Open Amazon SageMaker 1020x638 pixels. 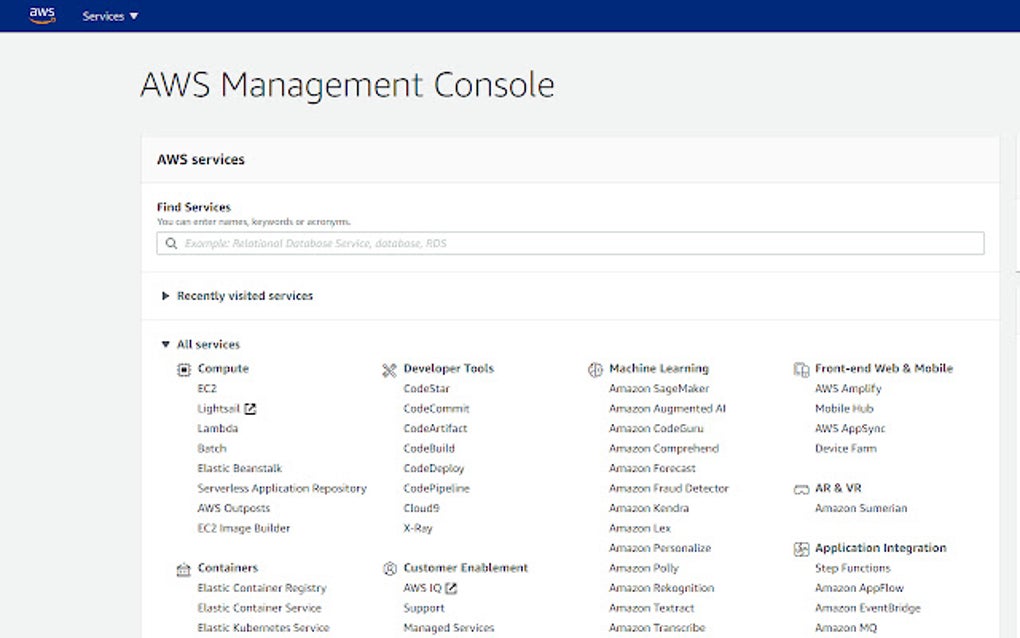coord(661,388)
